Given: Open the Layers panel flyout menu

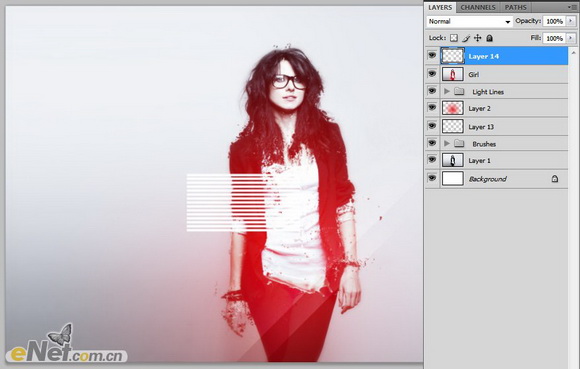Looking at the screenshot, I should coord(572,7).
